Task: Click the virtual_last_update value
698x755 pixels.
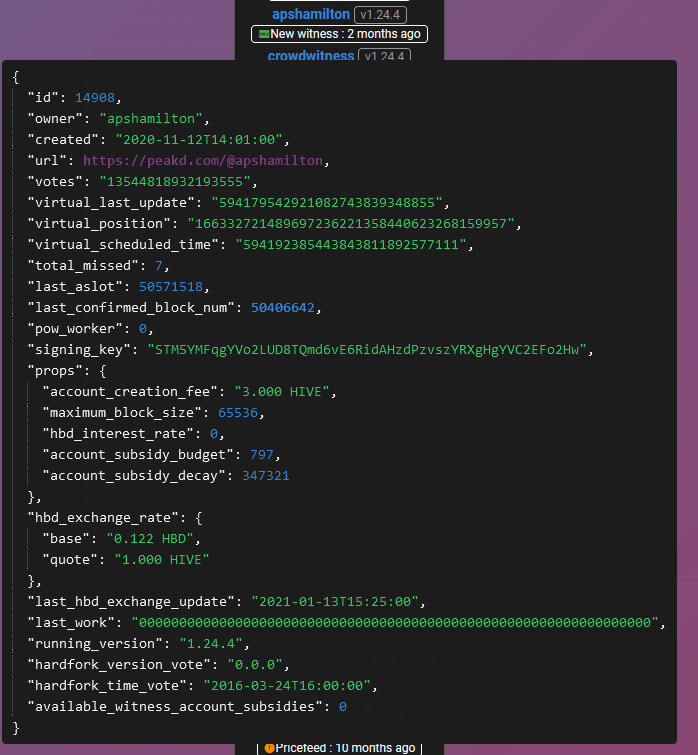Action: pos(327,203)
